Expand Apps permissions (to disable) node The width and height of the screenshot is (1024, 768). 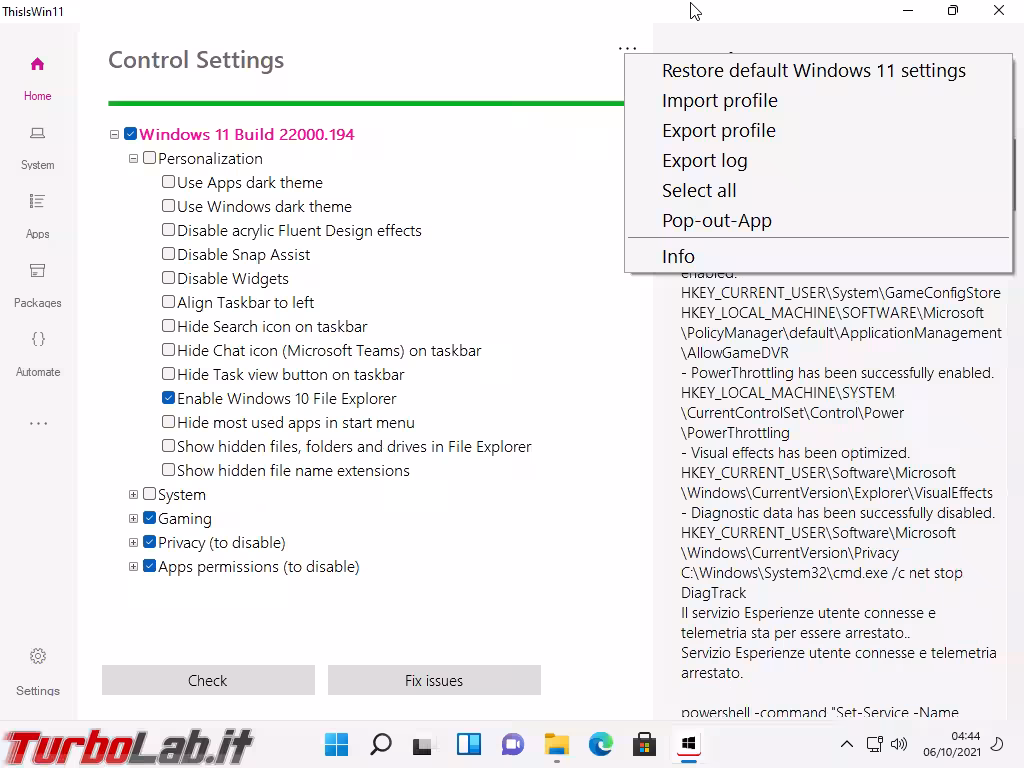[133, 566]
